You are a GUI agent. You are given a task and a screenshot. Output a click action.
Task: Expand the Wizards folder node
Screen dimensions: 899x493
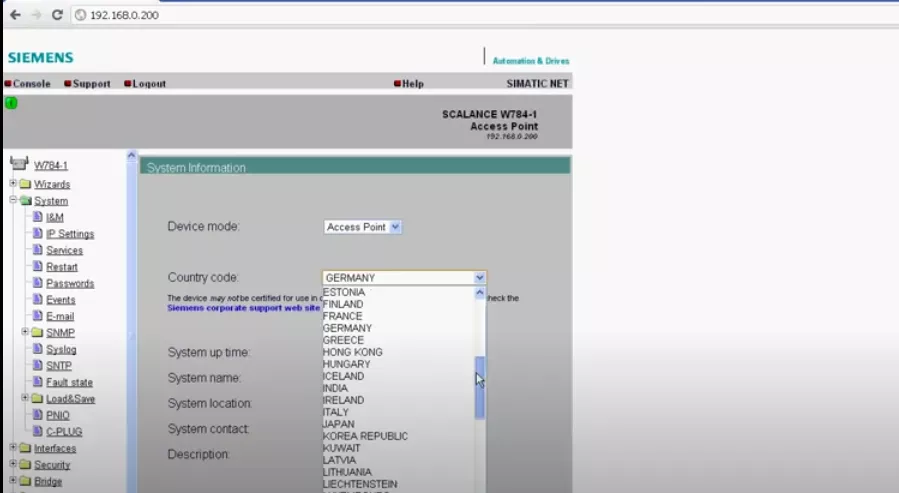[13, 183]
